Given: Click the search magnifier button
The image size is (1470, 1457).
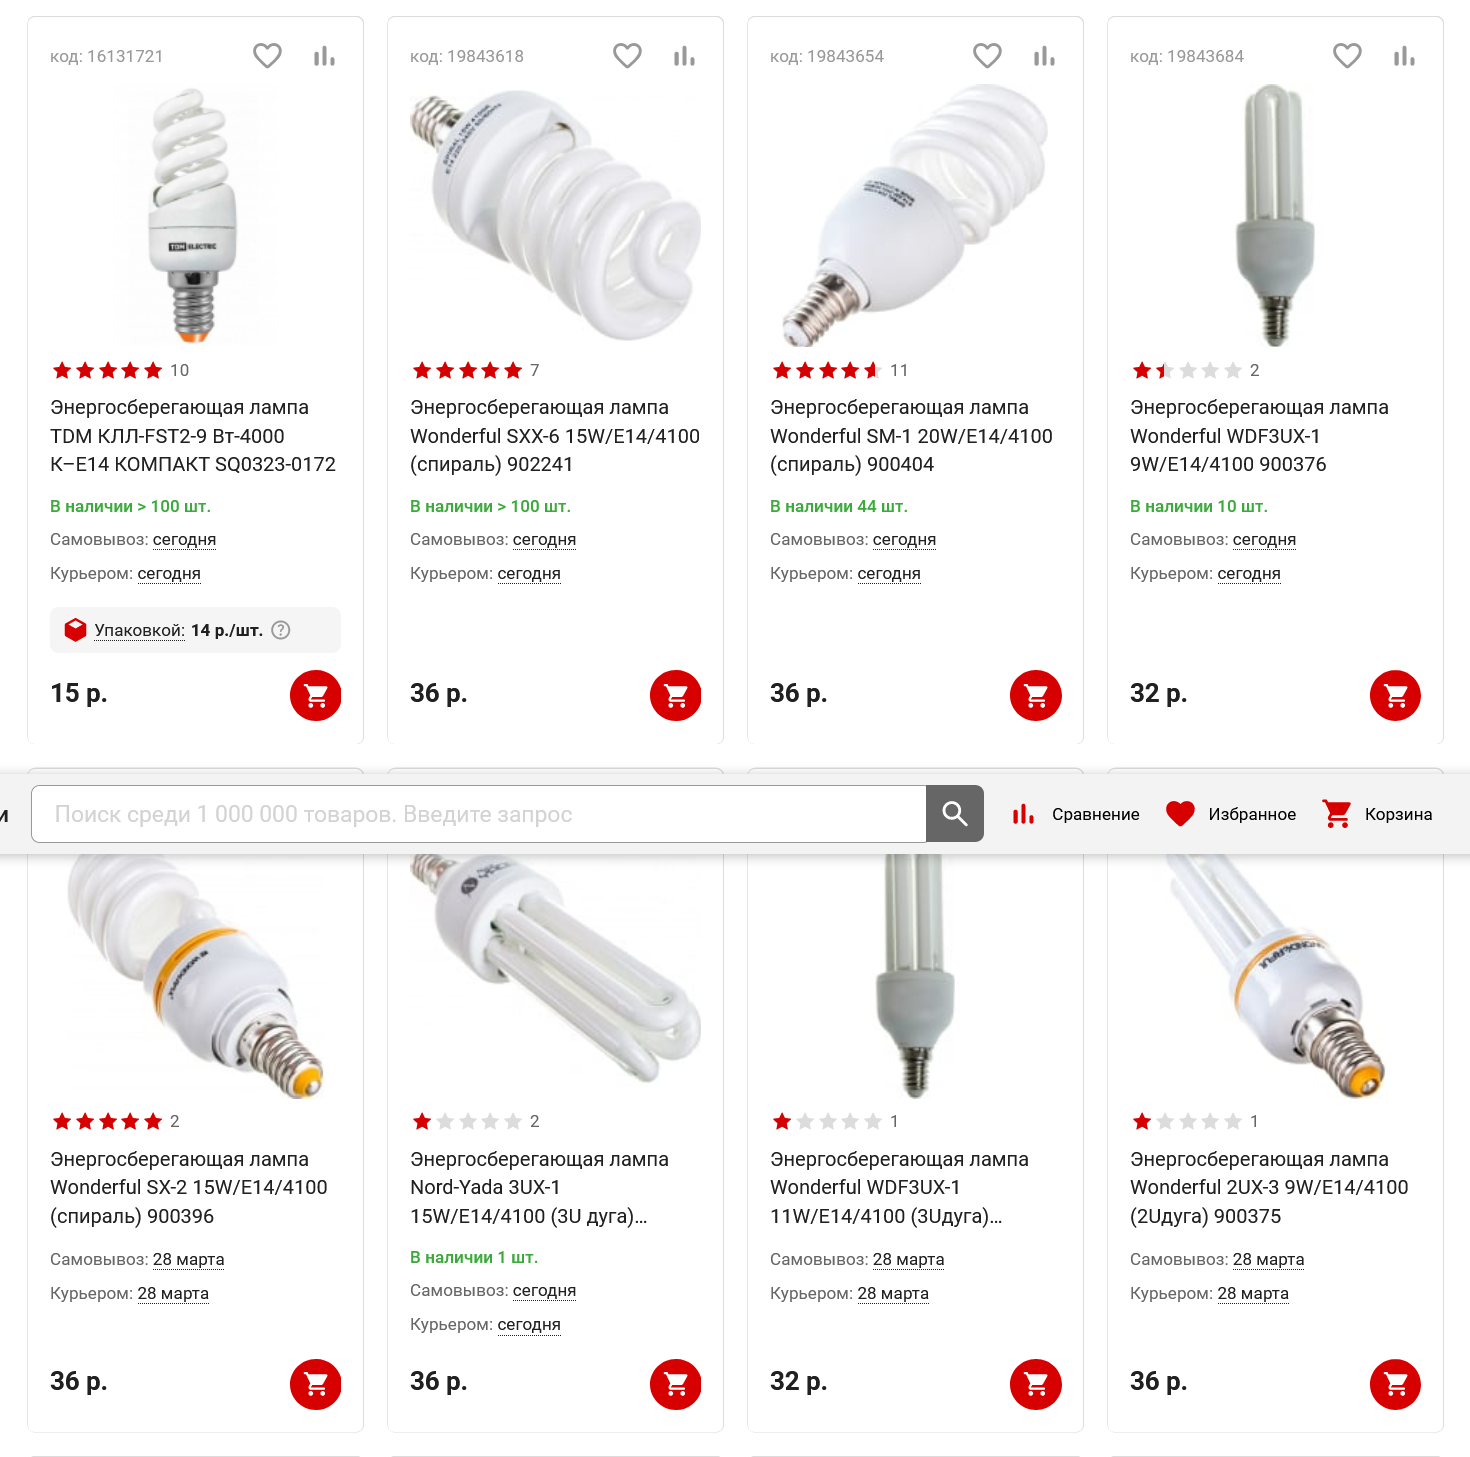Looking at the screenshot, I should pyautogui.click(x=955, y=814).
